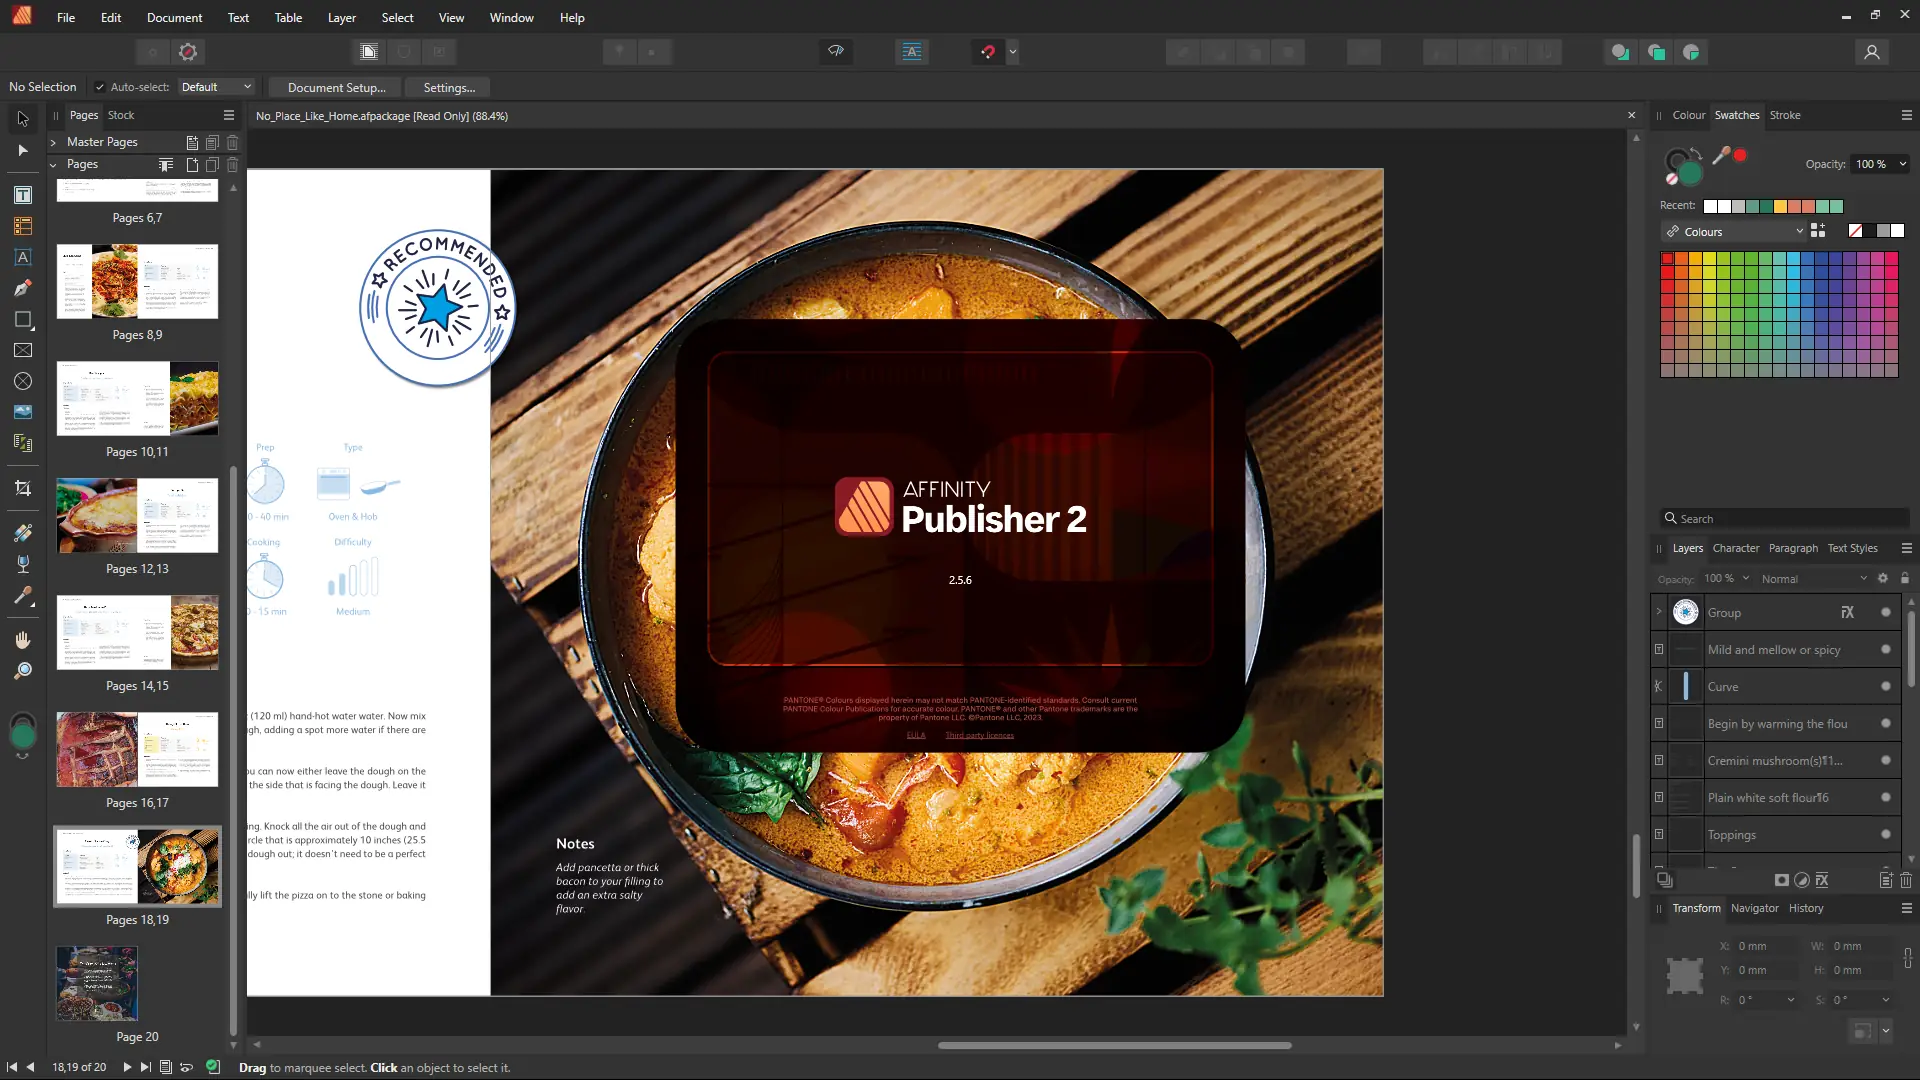Switch to the Stroke tab
The width and height of the screenshot is (1920, 1080).
1784,115
